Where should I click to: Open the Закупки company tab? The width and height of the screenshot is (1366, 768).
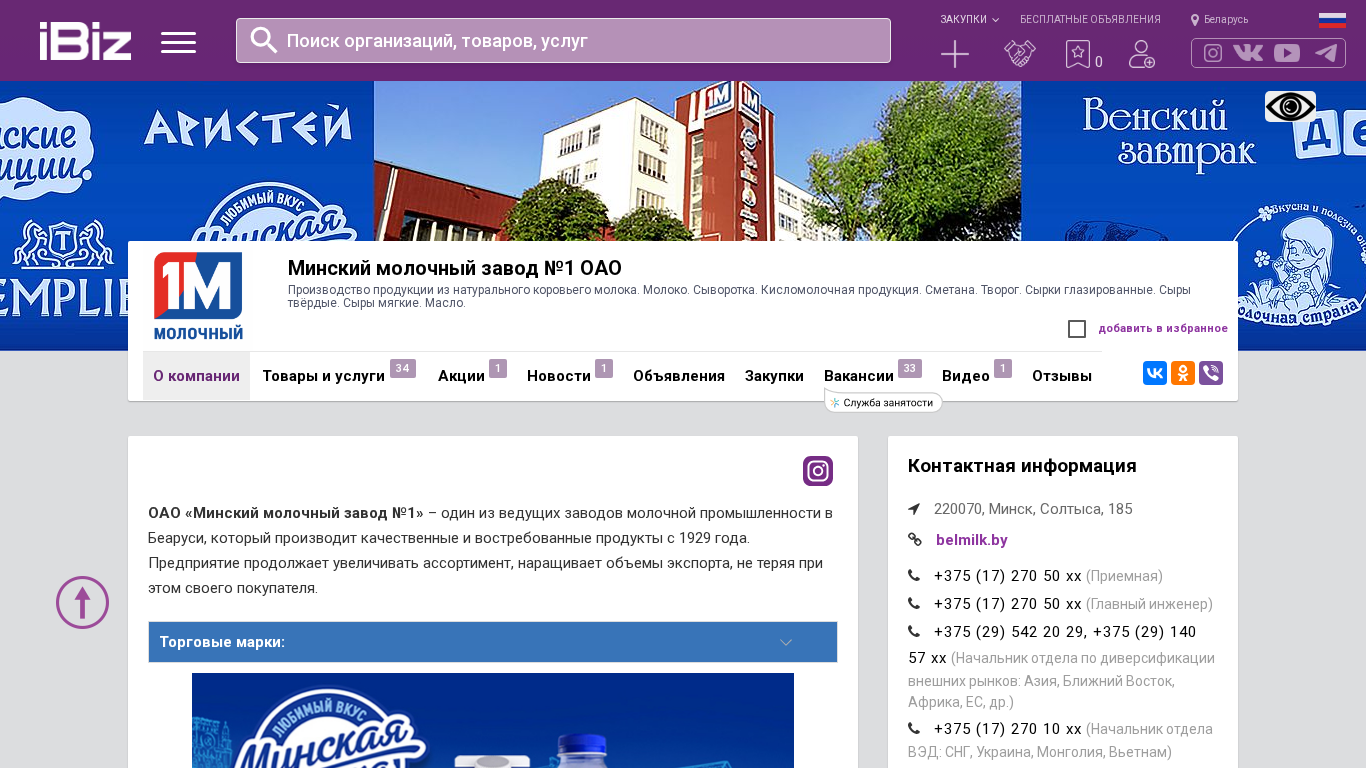tap(774, 376)
